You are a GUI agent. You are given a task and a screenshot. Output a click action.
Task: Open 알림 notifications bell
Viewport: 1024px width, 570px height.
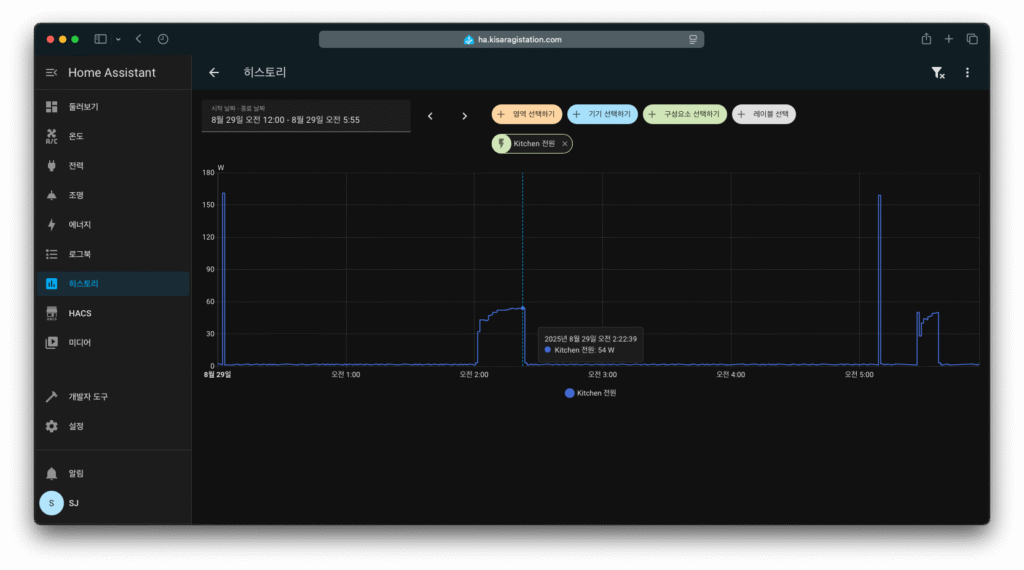[x=76, y=473]
